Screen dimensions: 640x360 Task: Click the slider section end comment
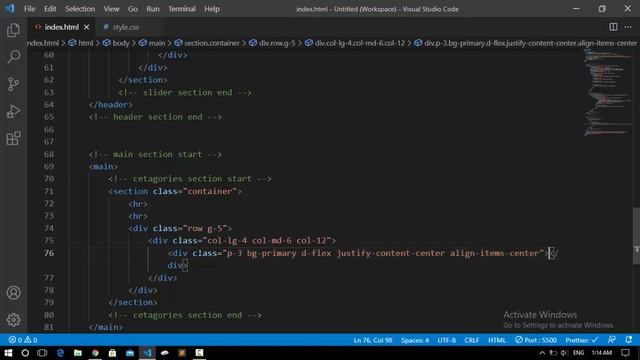tap(185, 92)
